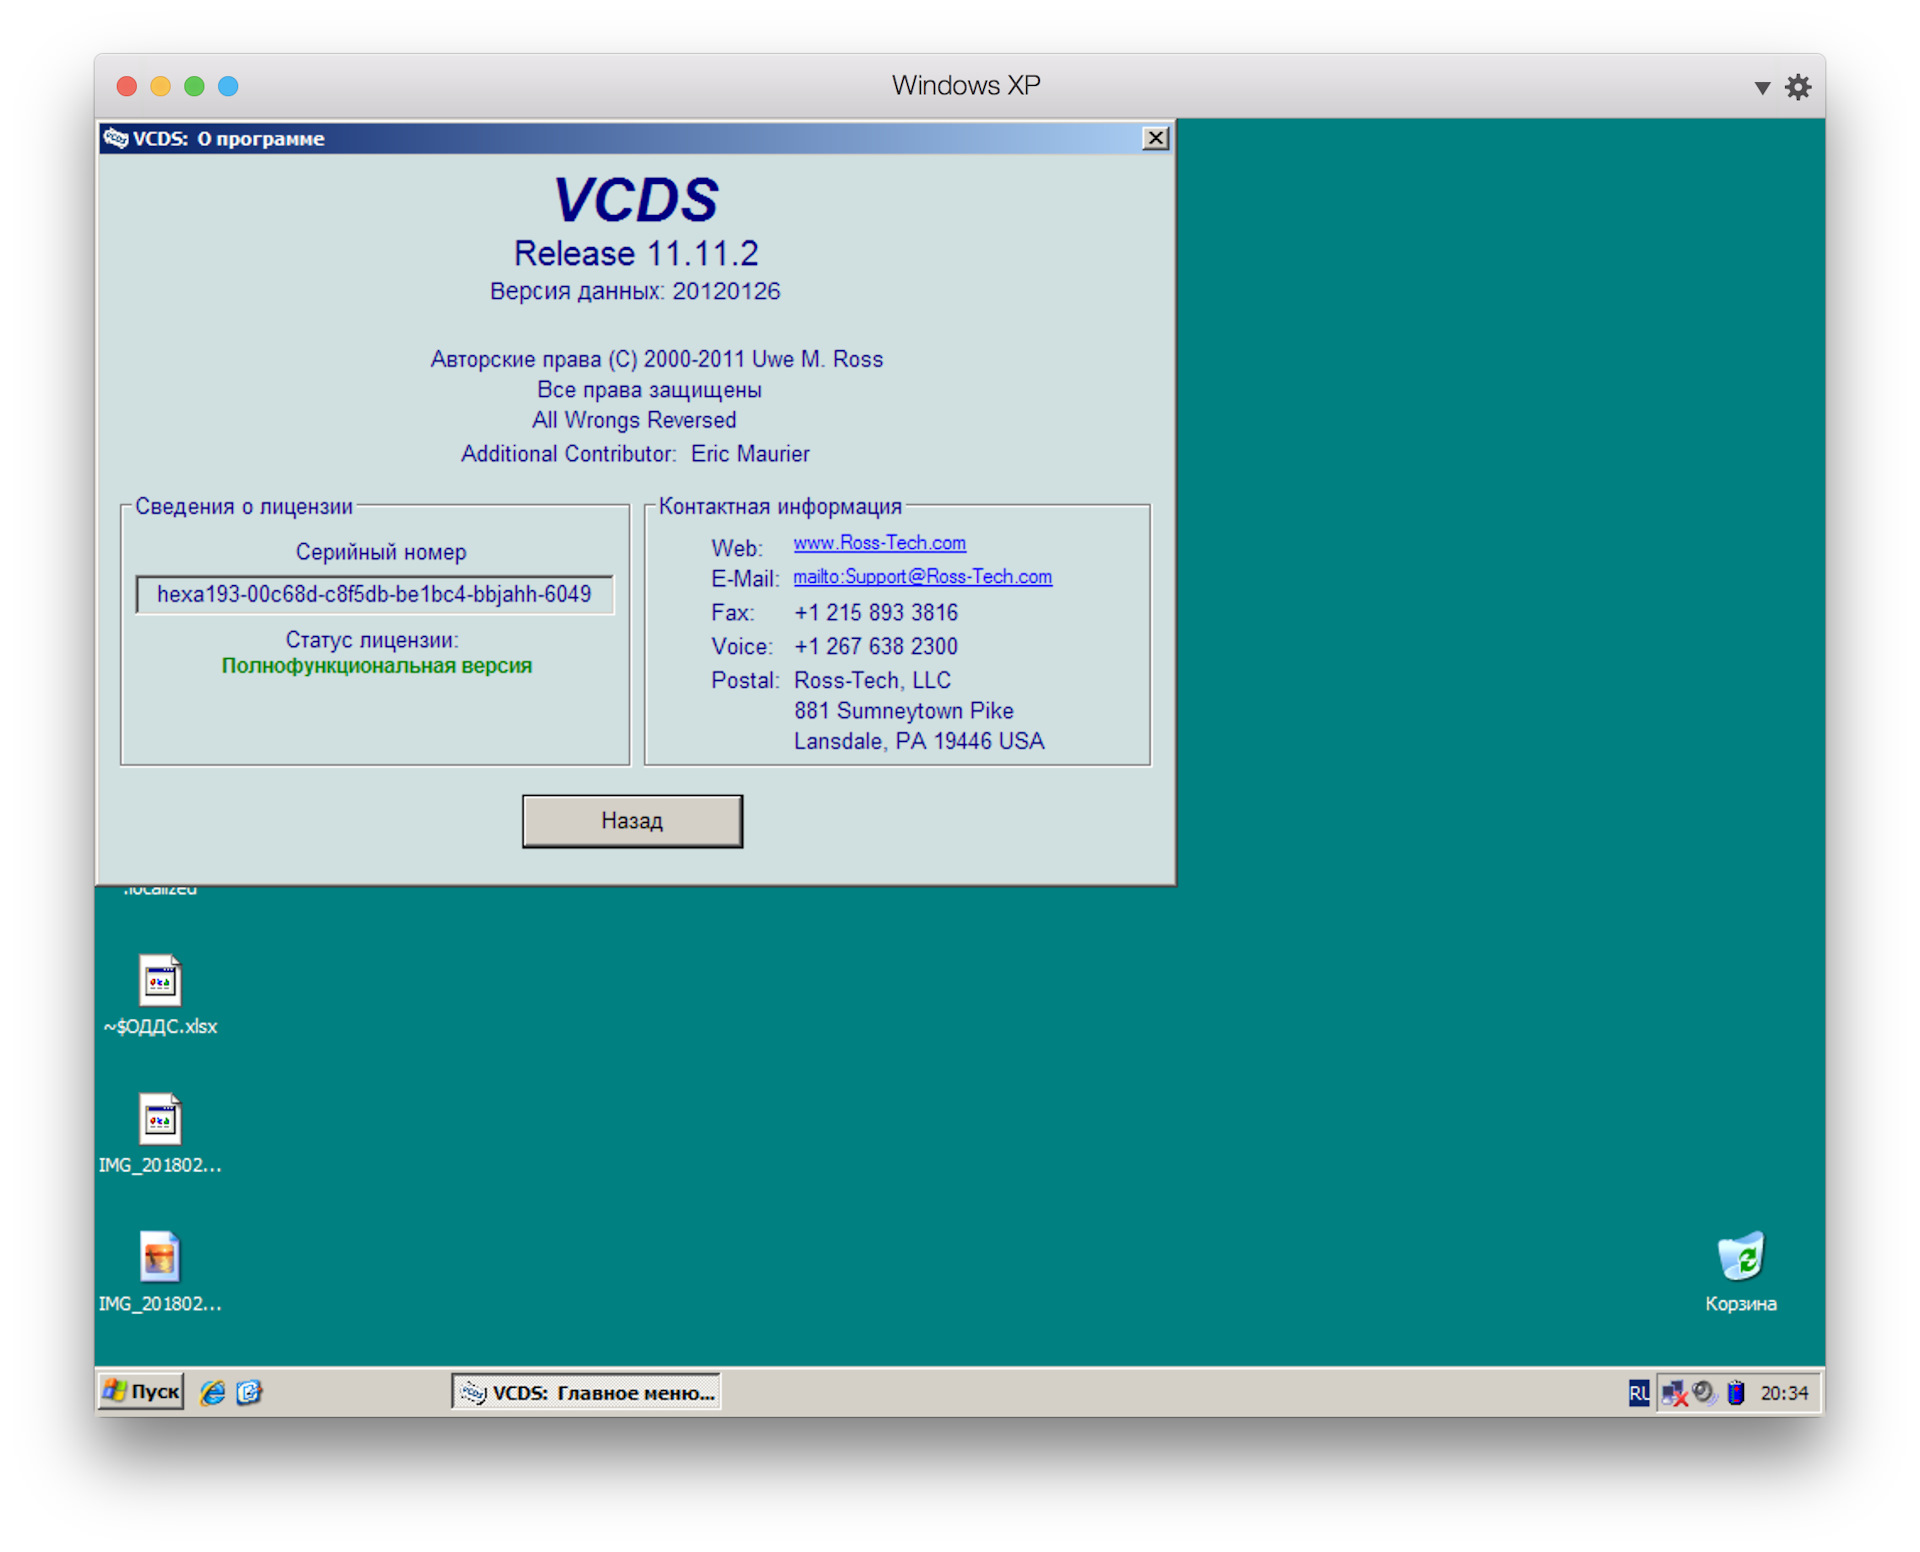Expand the VM window dropdown arrow
The width and height of the screenshot is (1920, 1552).
pos(1762,88)
